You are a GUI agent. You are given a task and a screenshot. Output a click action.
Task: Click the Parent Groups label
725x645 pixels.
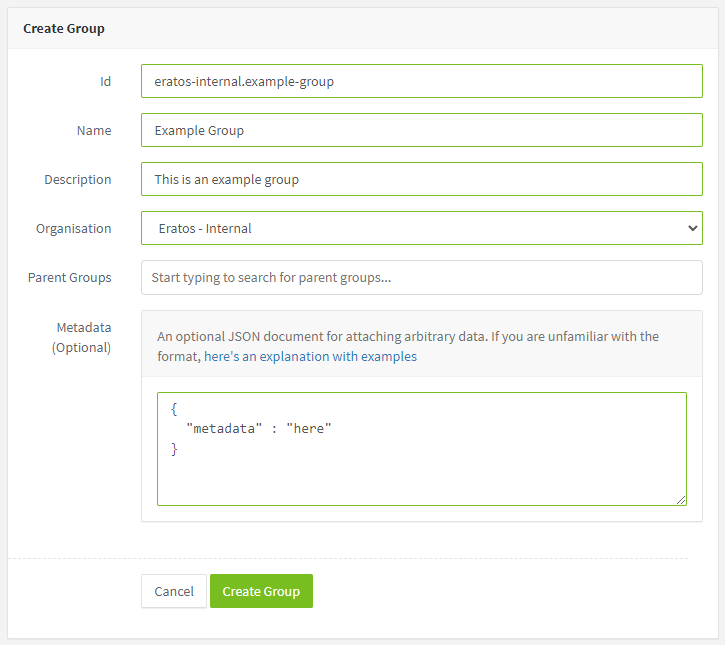tap(69, 277)
